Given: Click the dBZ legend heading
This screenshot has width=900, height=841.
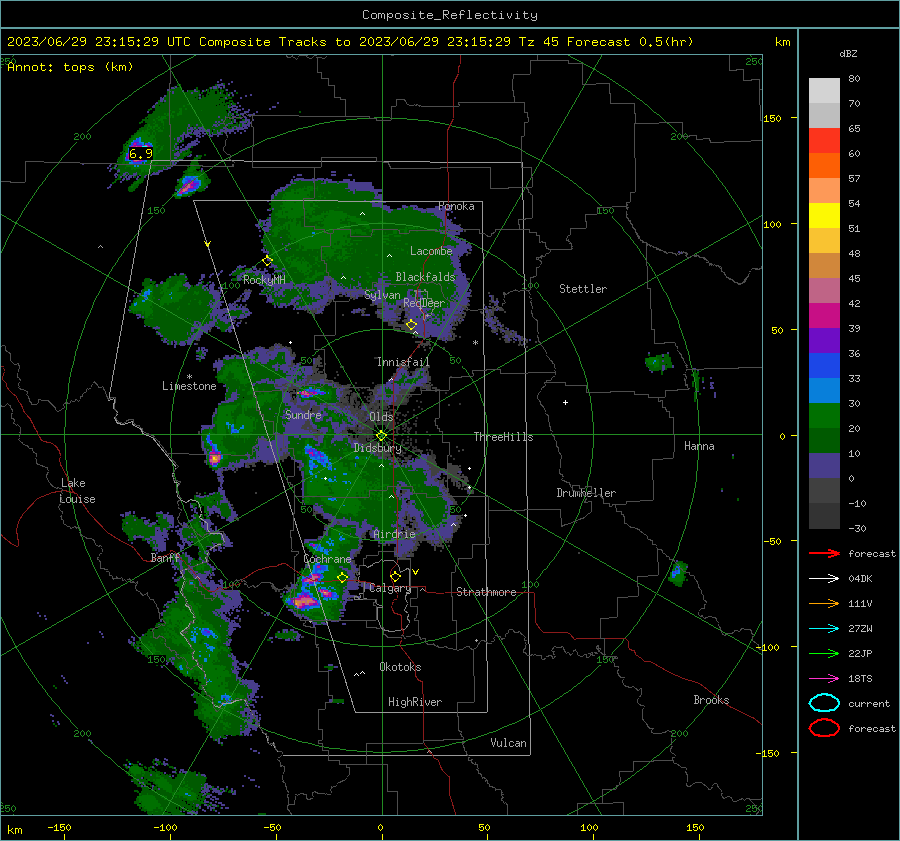Looking at the screenshot, I should [x=848, y=53].
